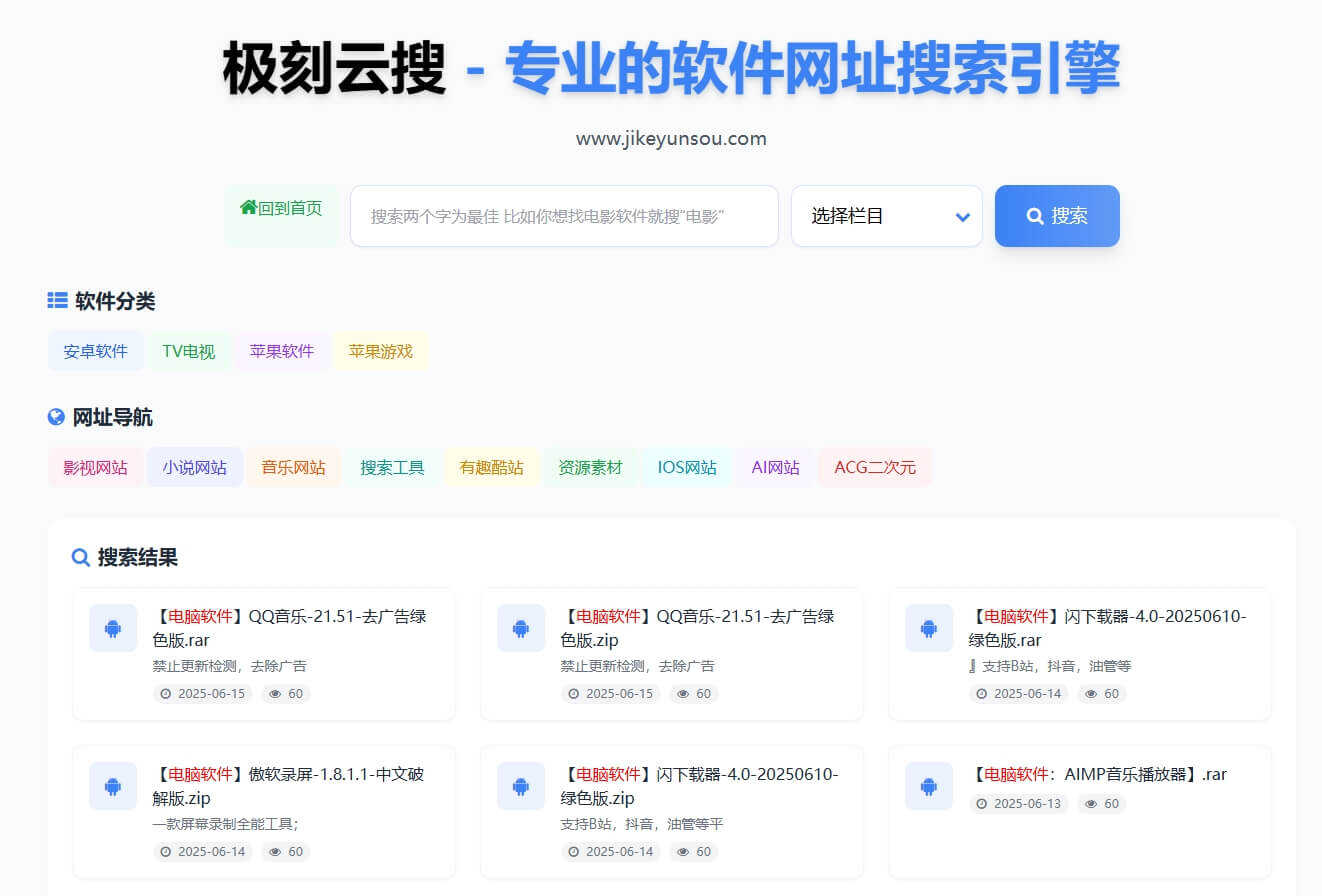Image resolution: width=1322 pixels, height=896 pixels.
Task: Click the clock date icon on 傲软录屏 card
Action: (x=166, y=851)
